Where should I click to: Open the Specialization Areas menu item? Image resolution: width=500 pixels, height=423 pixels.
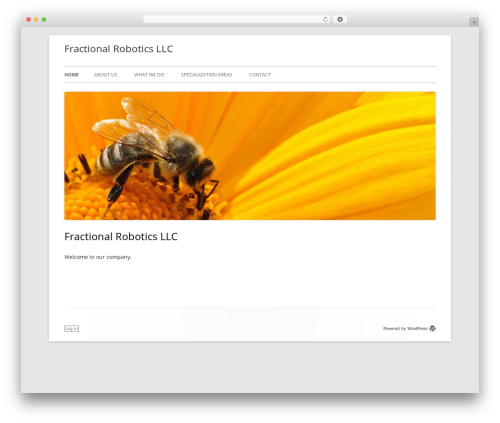[x=206, y=75]
